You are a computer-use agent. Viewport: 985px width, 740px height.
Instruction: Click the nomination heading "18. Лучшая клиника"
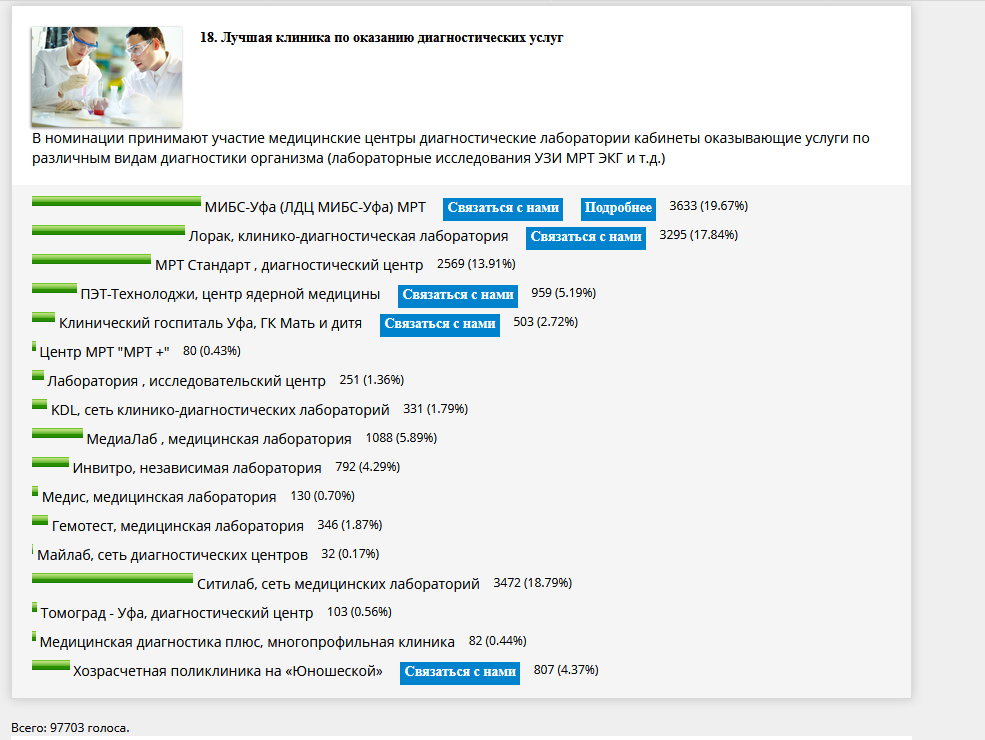pyautogui.click(x=382, y=38)
